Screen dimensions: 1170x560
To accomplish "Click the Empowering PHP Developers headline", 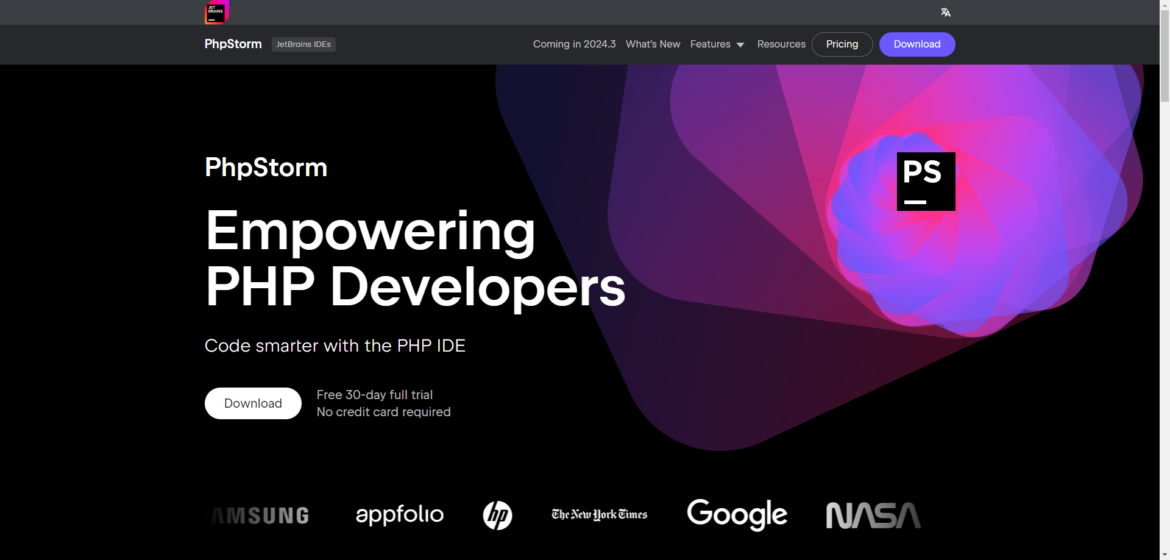I will (415, 259).
